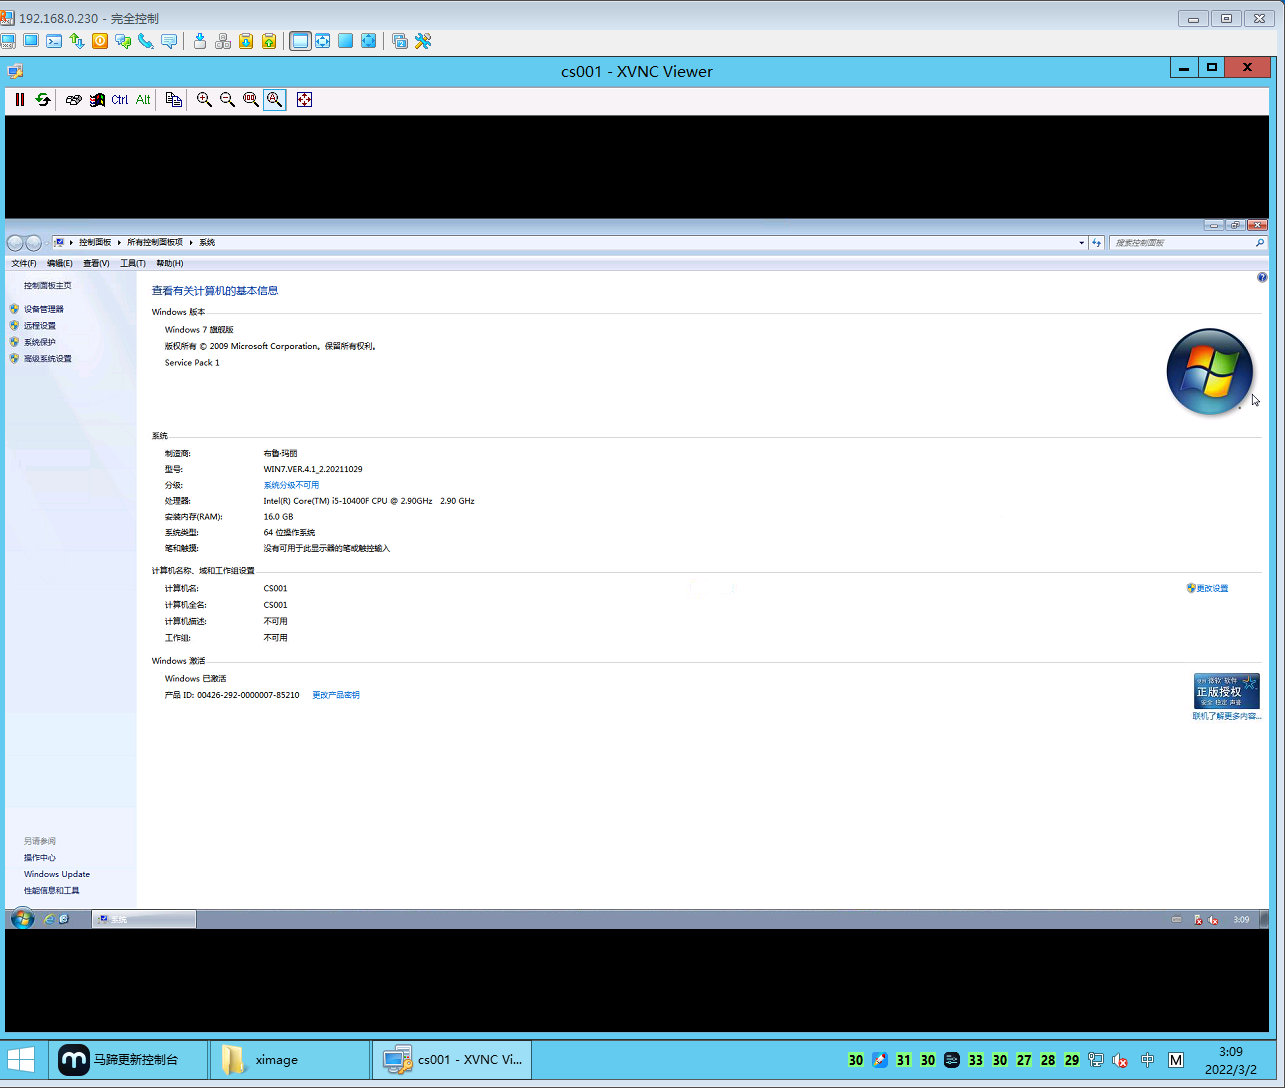
Task: Open 性能信息和工具 in the left pane
Action: pyautogui.click(x=52, y=891)
